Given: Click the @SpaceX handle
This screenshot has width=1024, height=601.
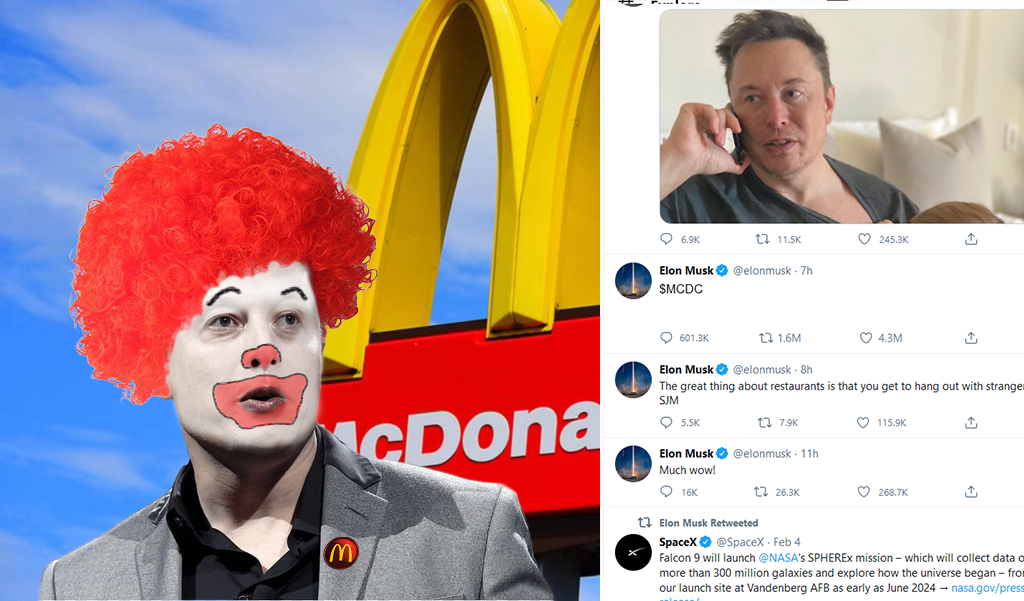Looking at the screenshot, I should pyautogui.click(x=740, y=542).
